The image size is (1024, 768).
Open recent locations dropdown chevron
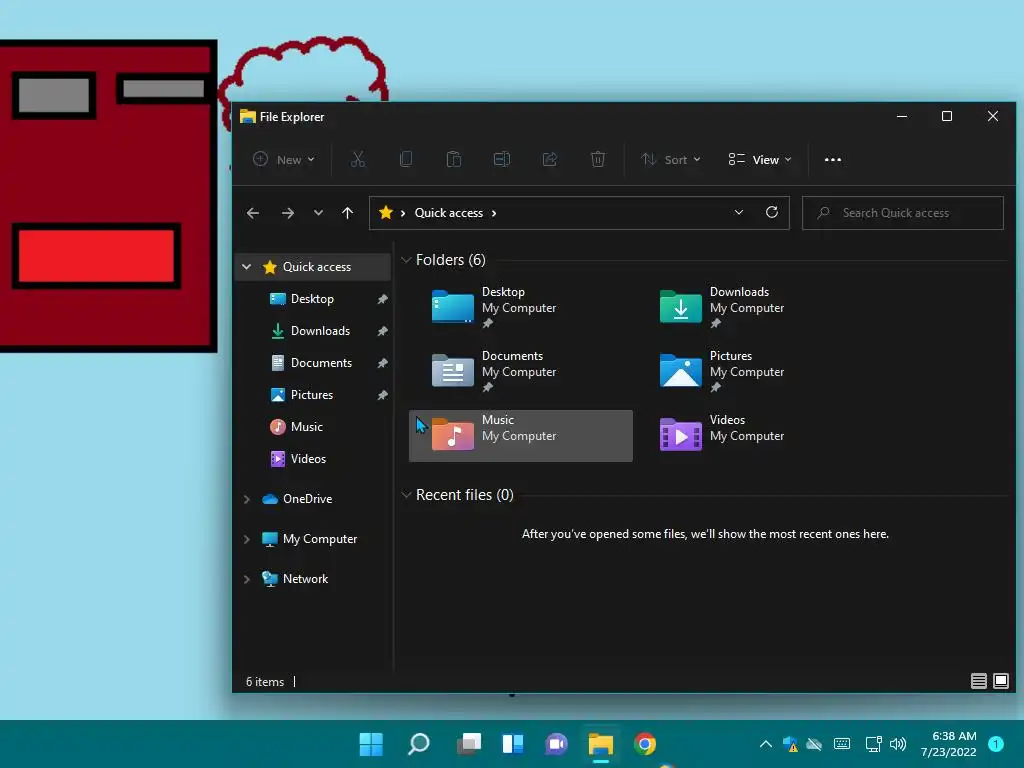(x=318, y=213)
